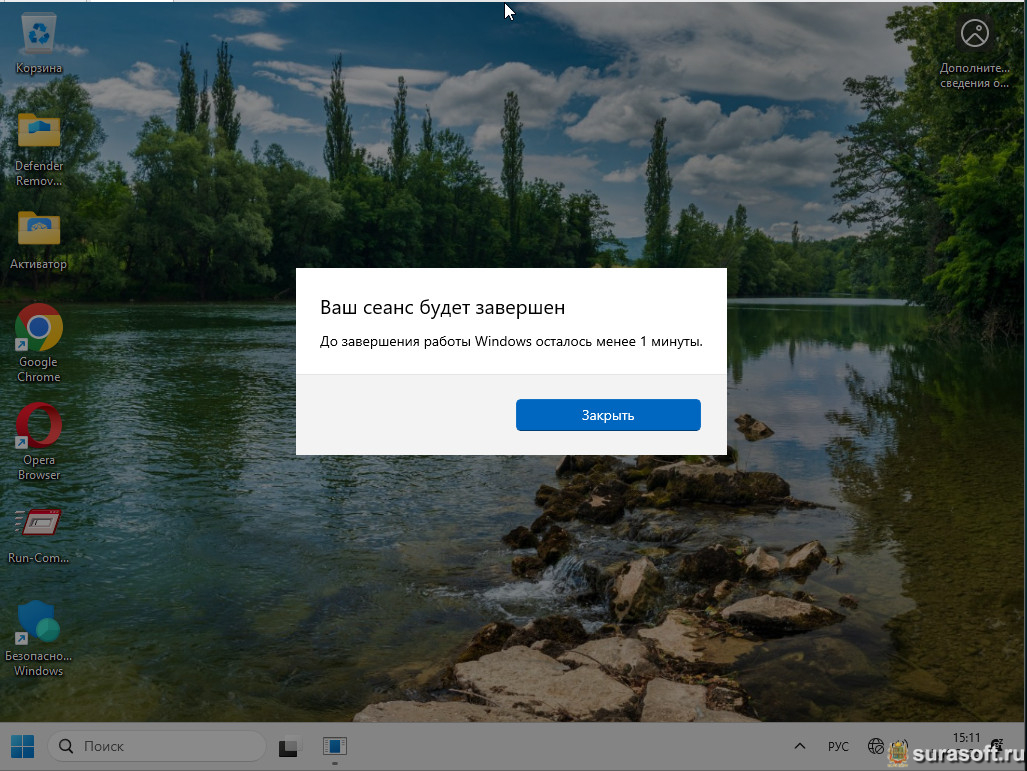Screen dimensions: 1027x771
Task: Launch Google Chrome from desktop shortcut
Action: (x=39, y=328)
